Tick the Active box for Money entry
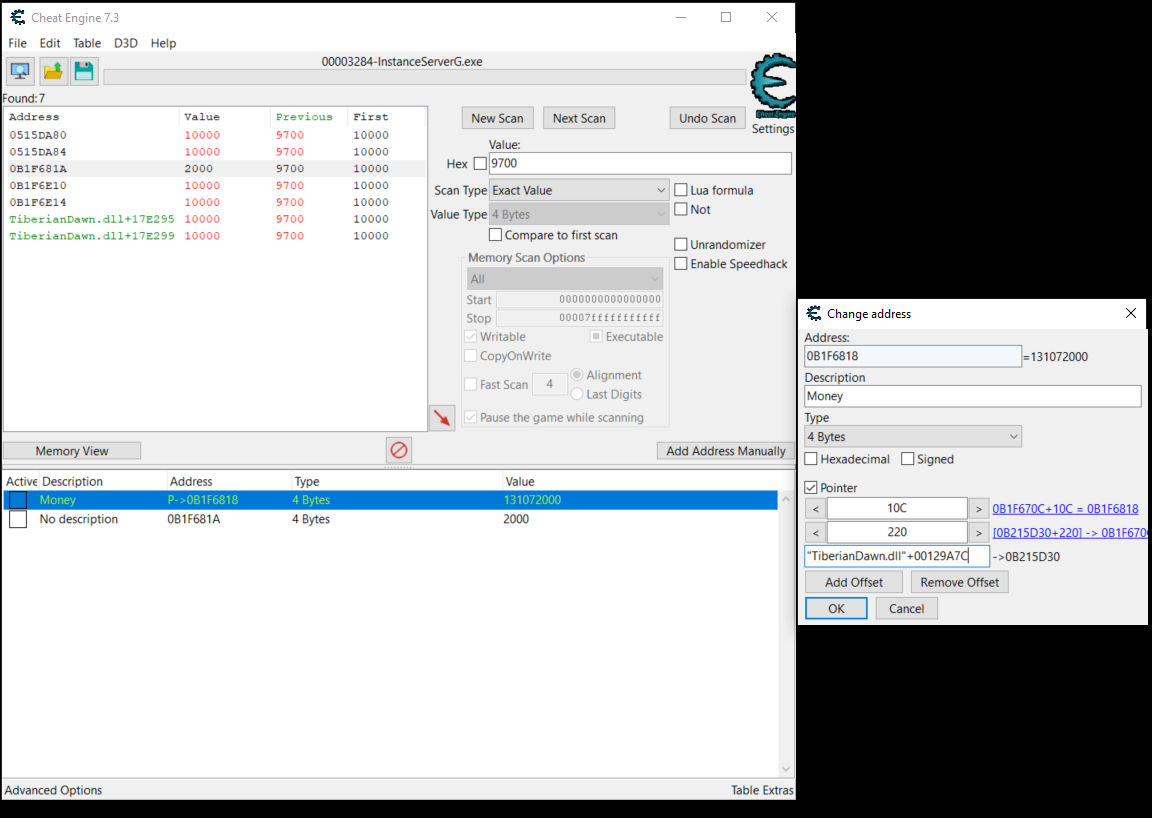 click(18, 500)
